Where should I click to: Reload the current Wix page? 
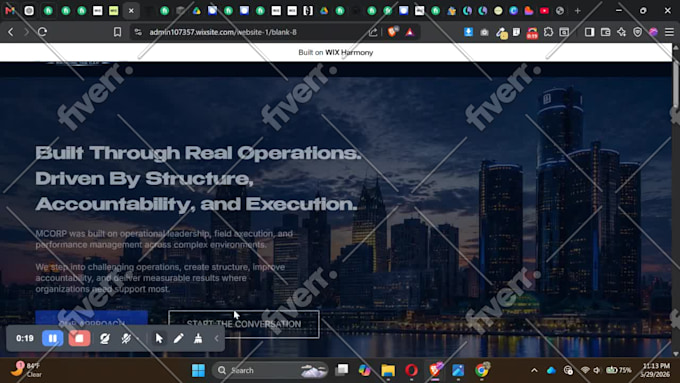tap(42, 32)
